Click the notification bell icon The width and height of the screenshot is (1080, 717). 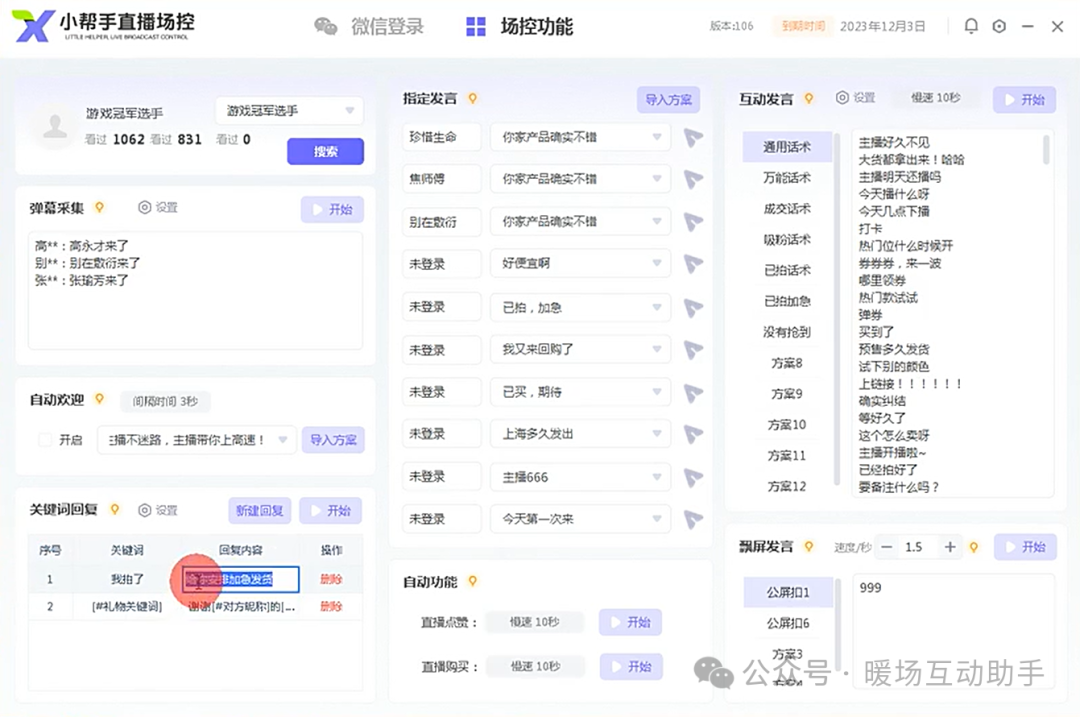coord(970,27)
